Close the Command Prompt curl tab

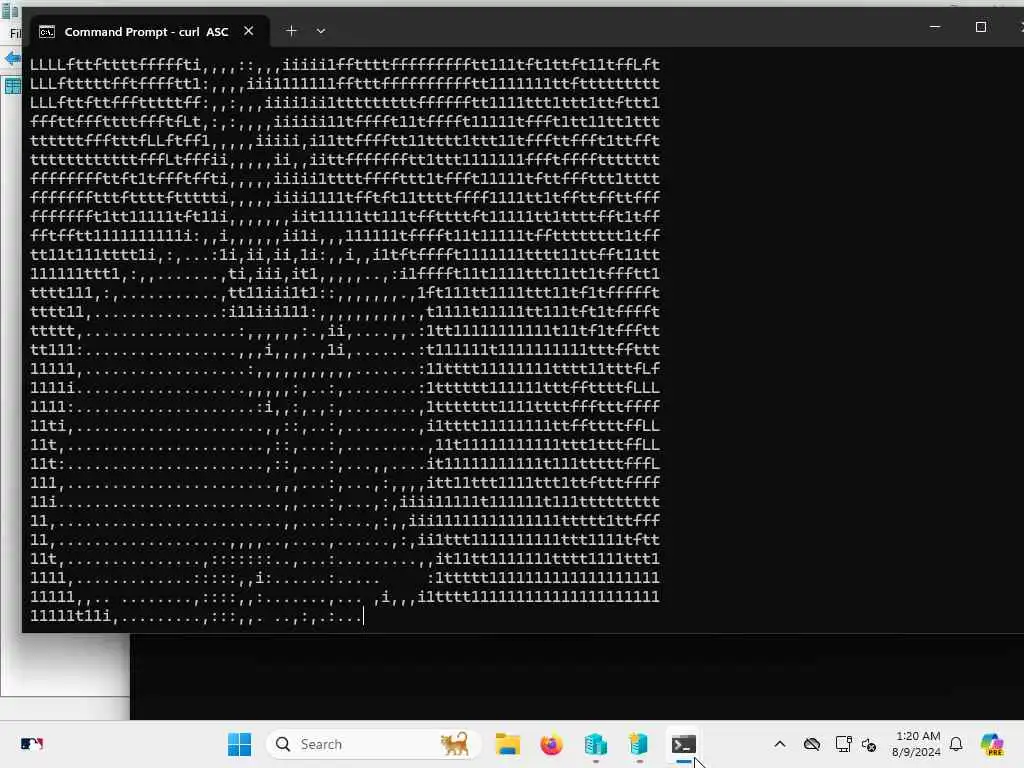pyautogui.click(x=248, y=31)
